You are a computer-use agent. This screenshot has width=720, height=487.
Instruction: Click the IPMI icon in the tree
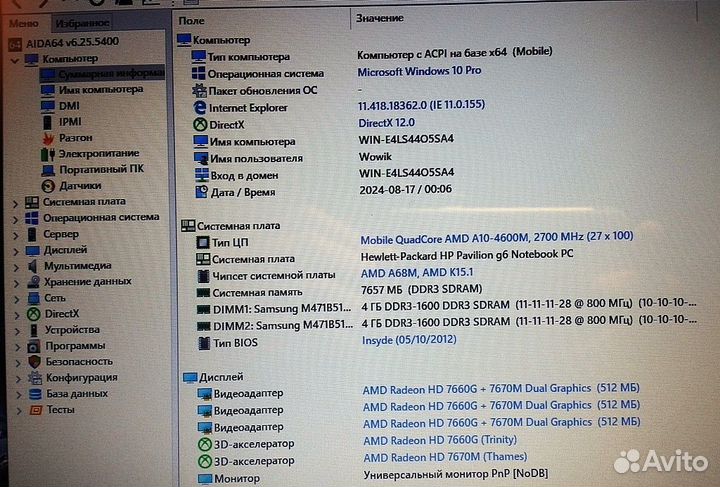(47, 122)
